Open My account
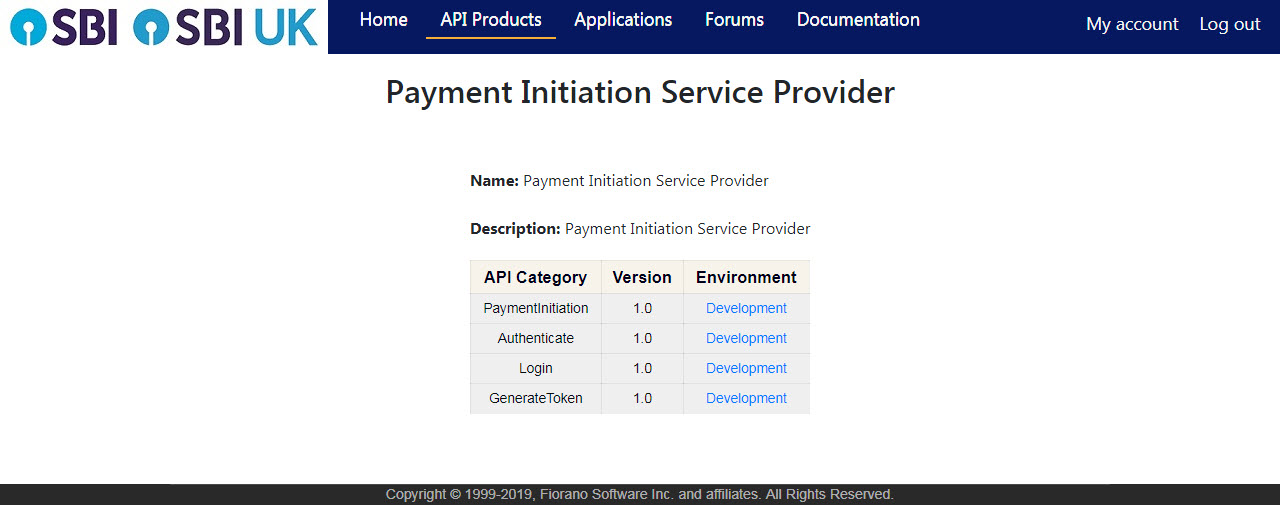Screen dimensions: 1280x505 click(x=1132, y=24)
